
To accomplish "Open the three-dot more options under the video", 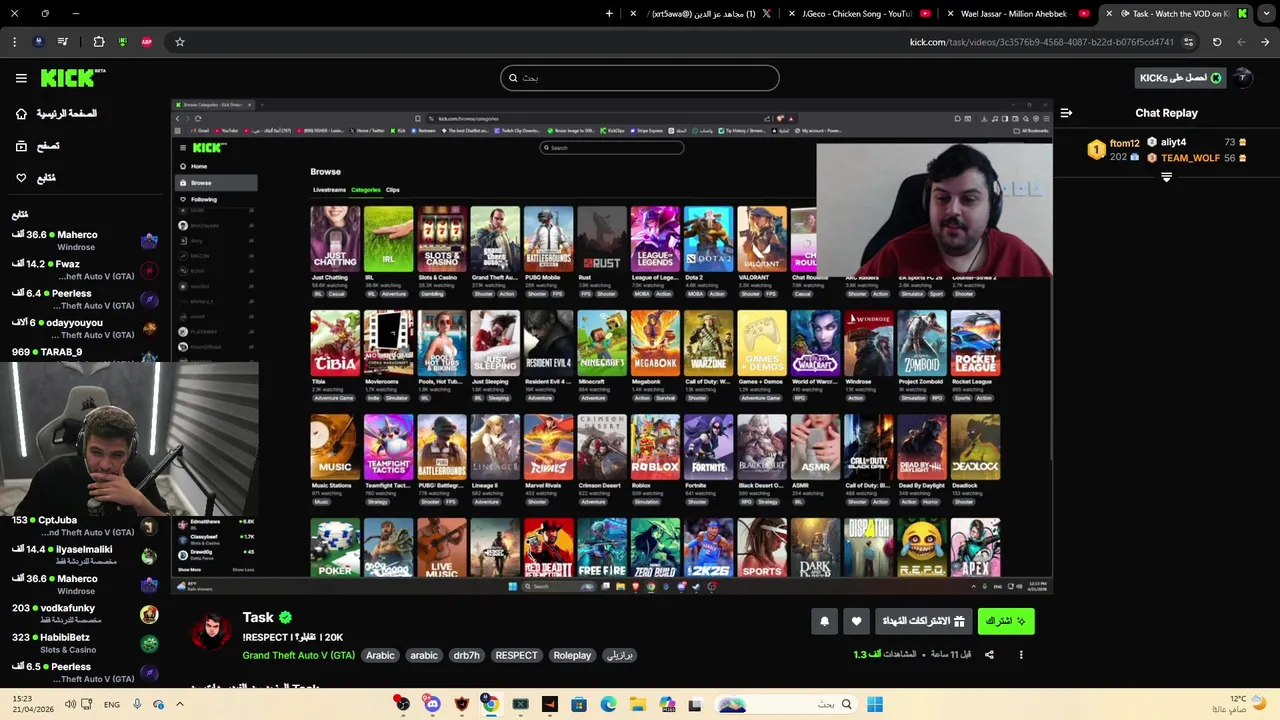I will tap(1021, 655).
